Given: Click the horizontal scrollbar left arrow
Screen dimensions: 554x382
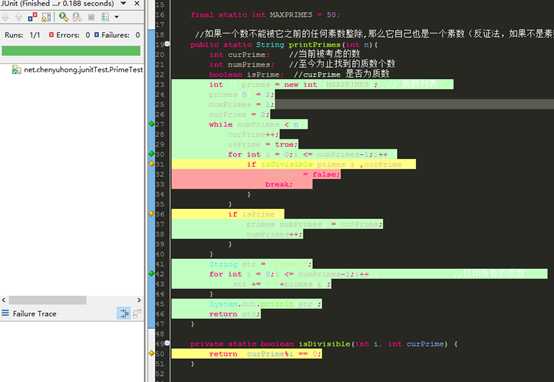Looking at the screenshot, I should tap(4, 300).
